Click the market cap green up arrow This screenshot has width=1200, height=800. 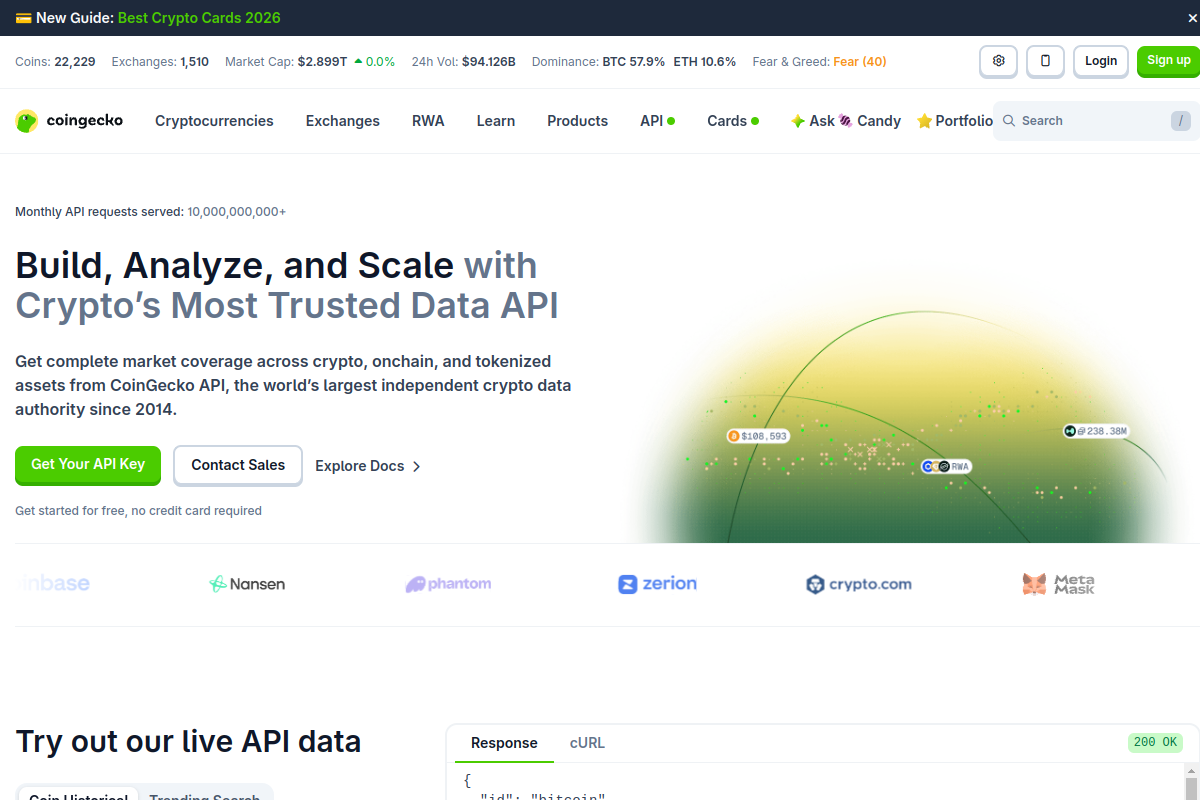(x=358, y=61)
